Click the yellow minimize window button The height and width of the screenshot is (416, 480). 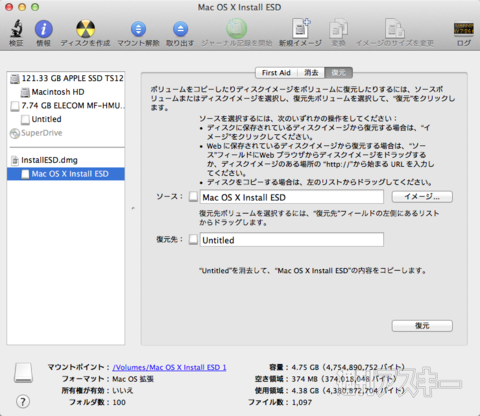pos(22,7)
